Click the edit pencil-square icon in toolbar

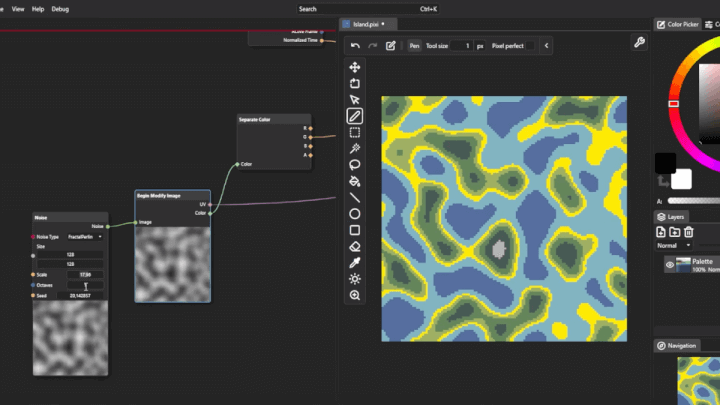390,45
